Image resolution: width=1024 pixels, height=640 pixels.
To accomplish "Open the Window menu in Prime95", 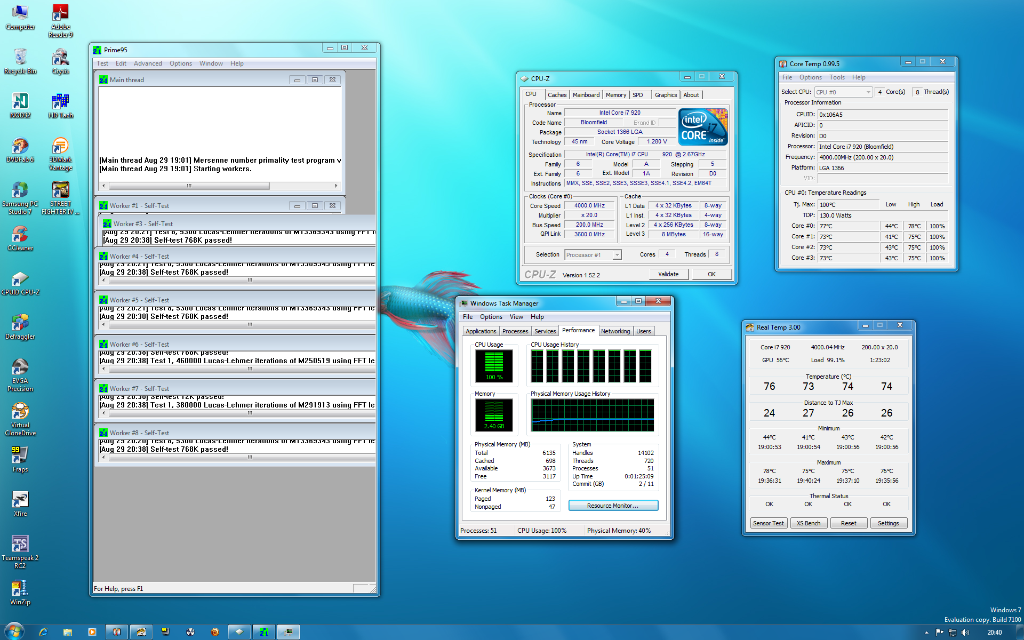I will [x=211, y=63].
